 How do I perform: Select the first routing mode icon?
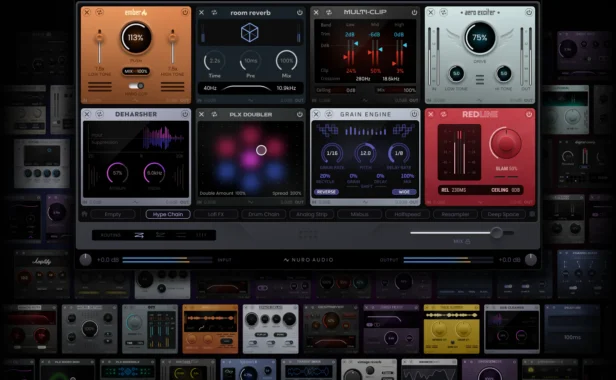pos(139,235)
